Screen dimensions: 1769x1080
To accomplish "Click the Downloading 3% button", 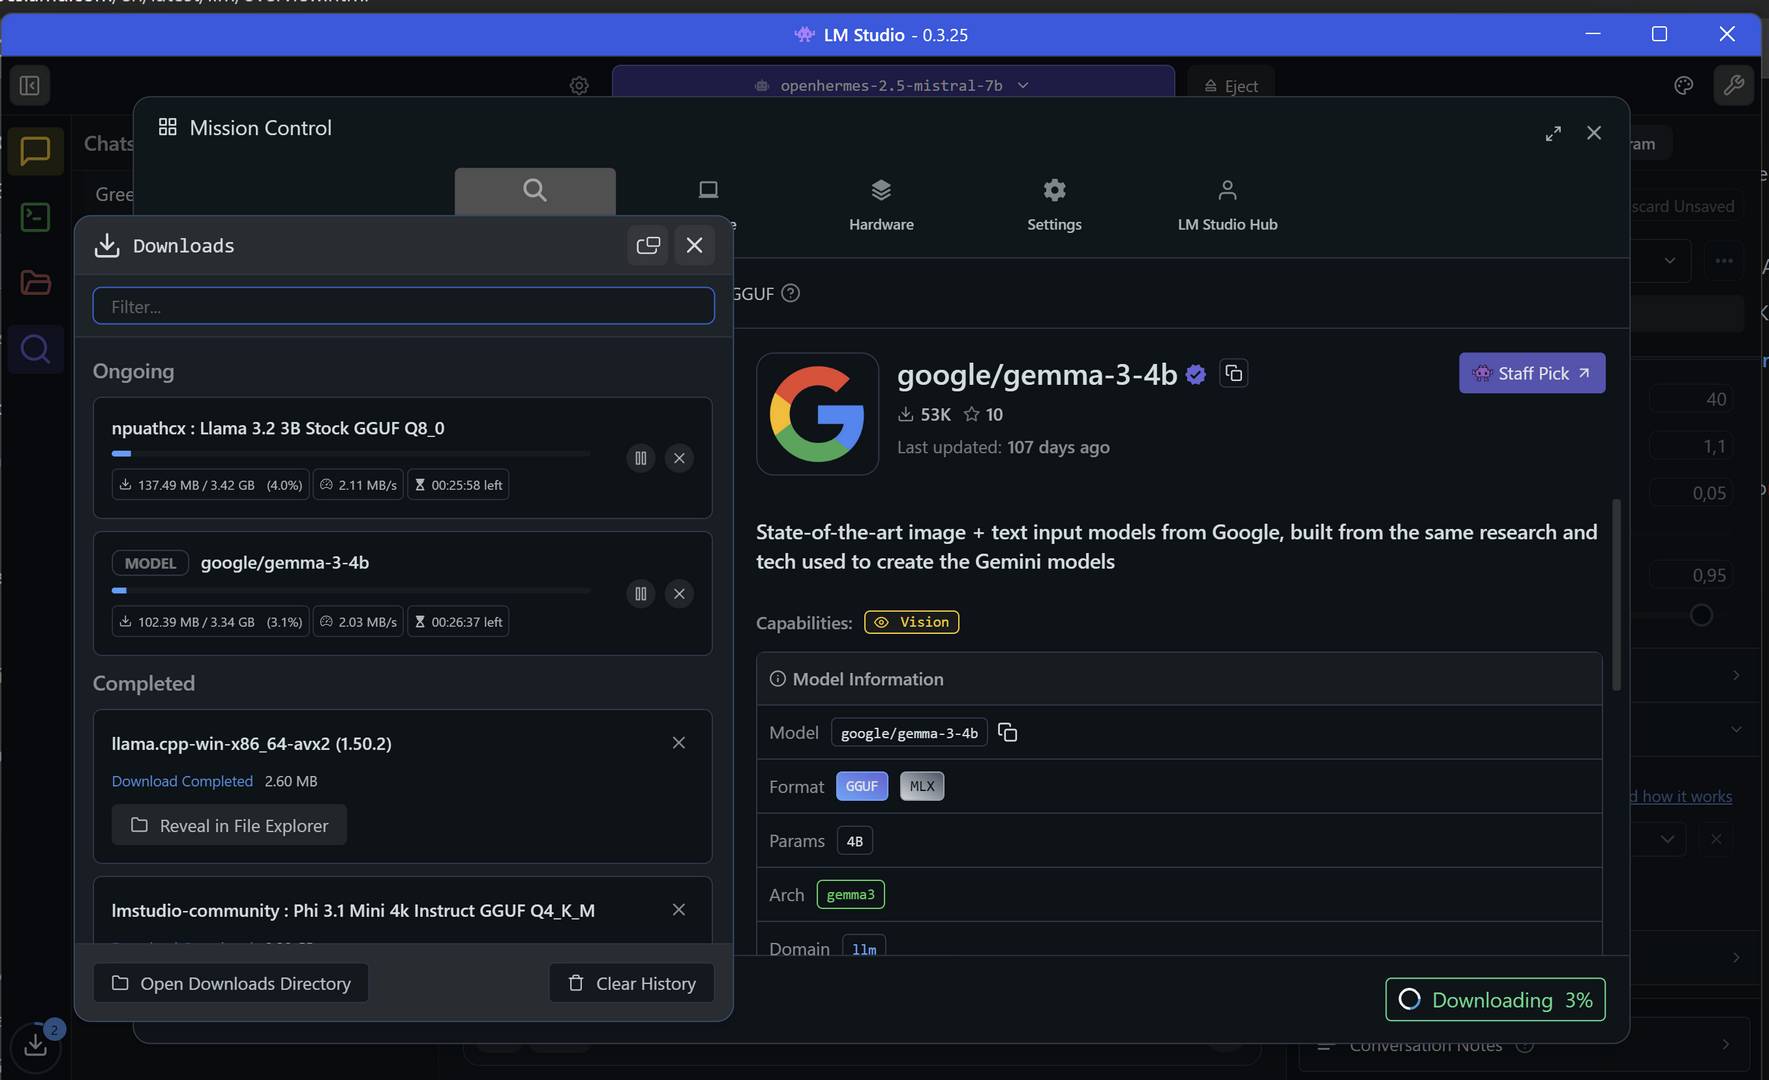I will 1495,1000.
